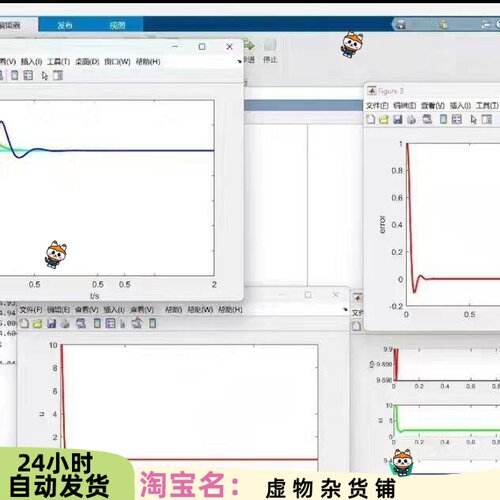Viewport: 500px width, 500px height.
Task: Open 帮助(H) menu in bottom figure window
Action: pyautogui.click(x=230, y=310)
